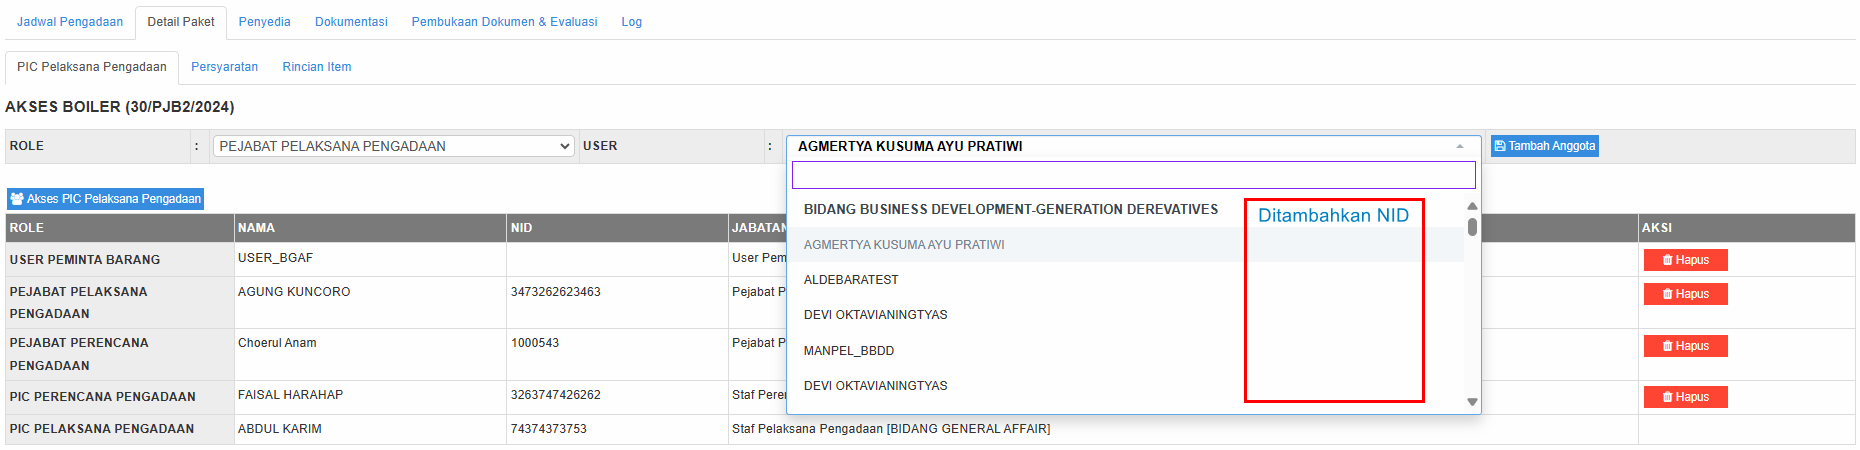Image resolution: width=1860 pixels, height=450 pixels.
Task: Click Akses PIC Pelaksana Pengadaan button
Action: tap(106, 199)
